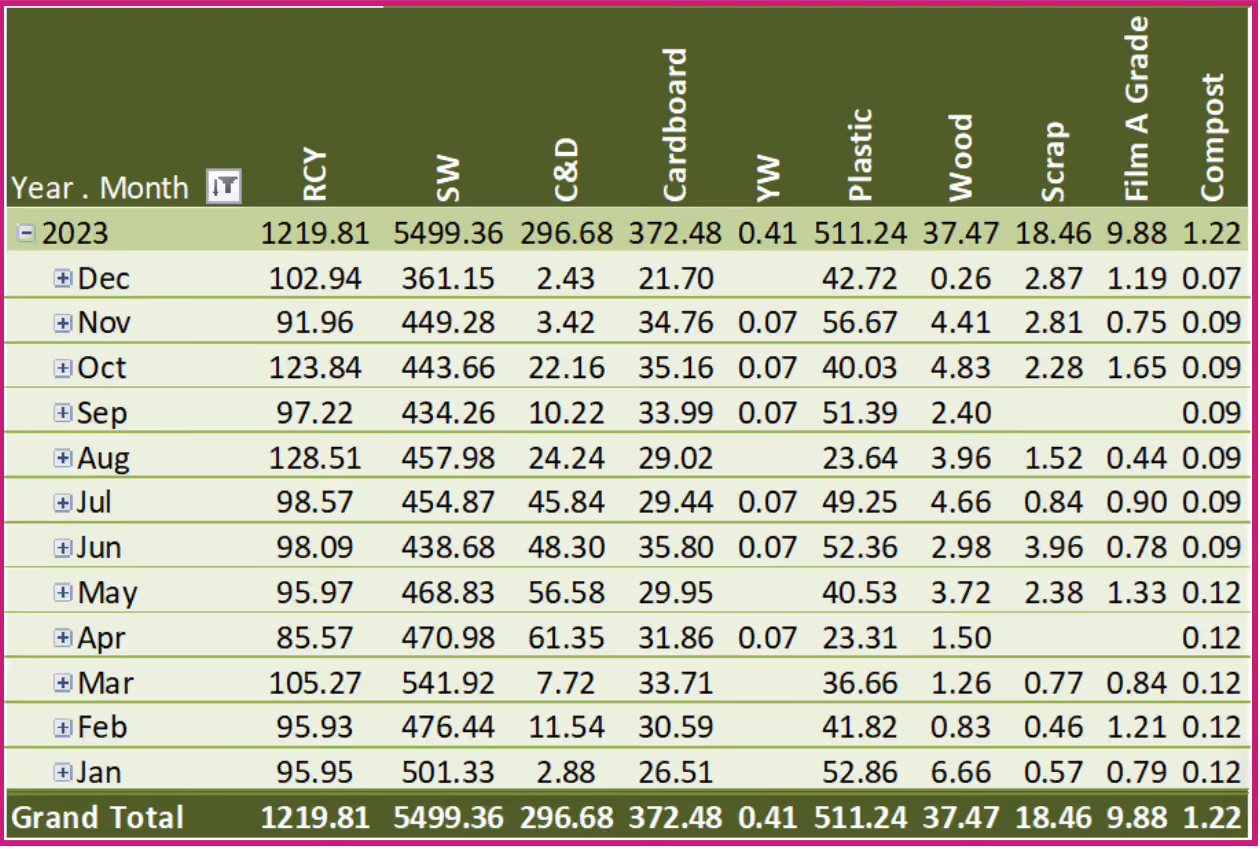Expand the Sep month row
Screen dimensions: 1260x849
(63, 412)
